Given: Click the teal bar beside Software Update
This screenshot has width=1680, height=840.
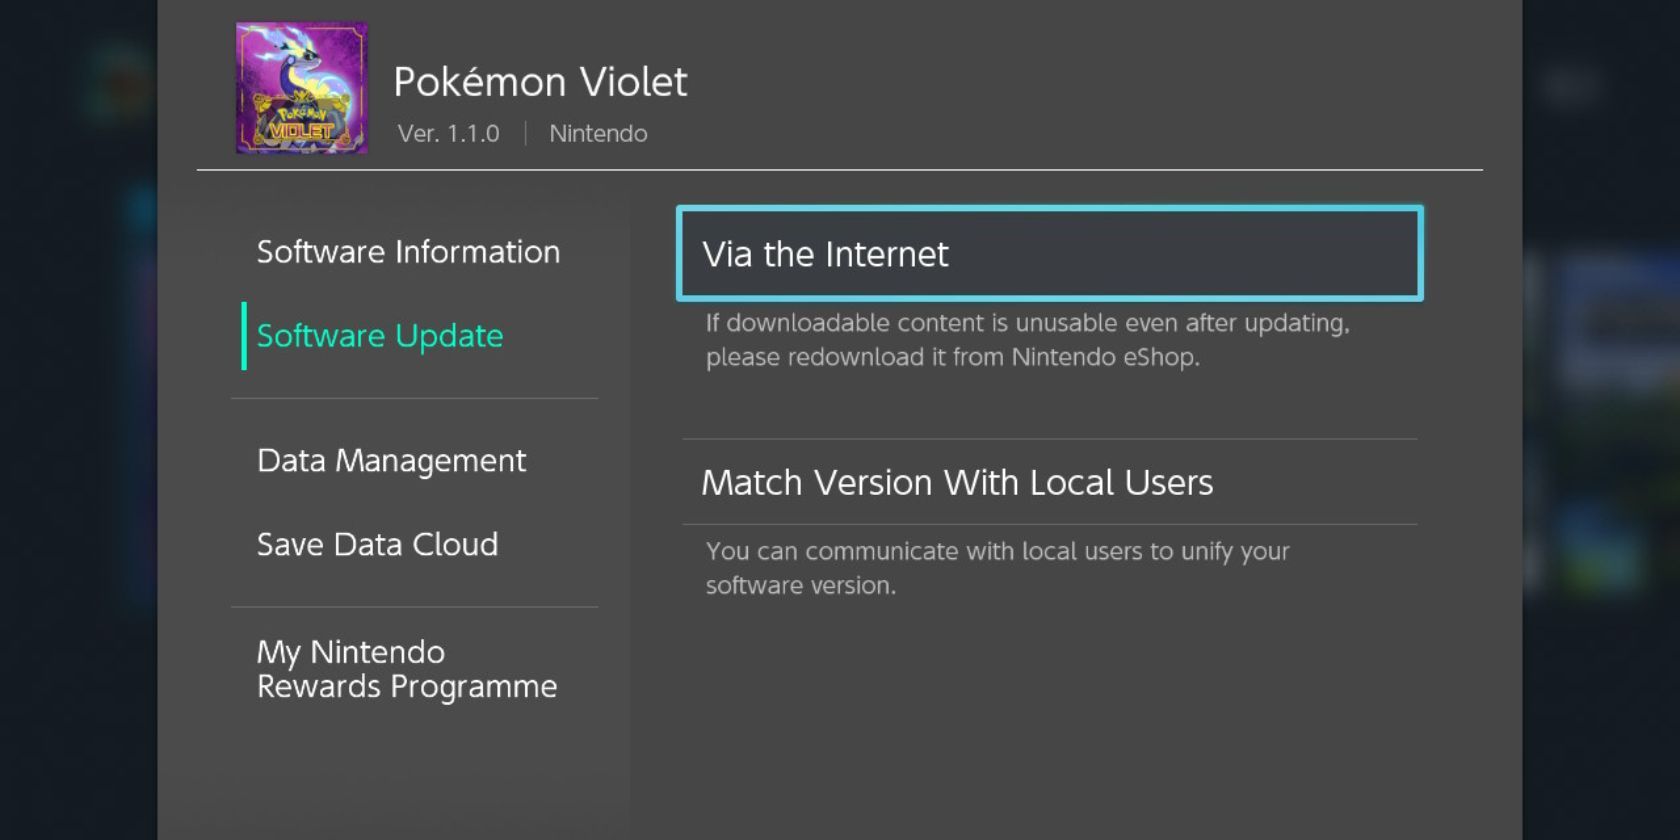Looking at the screenshot, I should pos(244,336).
